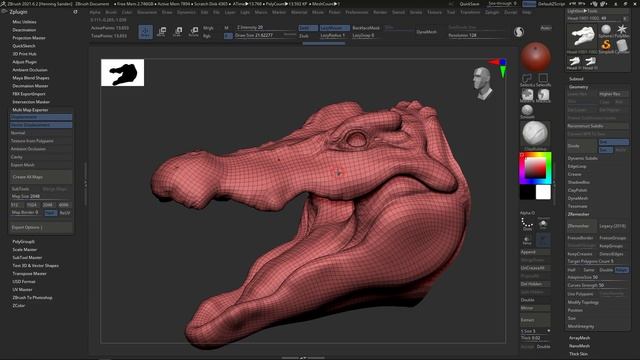Open the Texture menu
Image resolution: width=640 pixels, height=360 pixels.
click(x=434, y=12)
